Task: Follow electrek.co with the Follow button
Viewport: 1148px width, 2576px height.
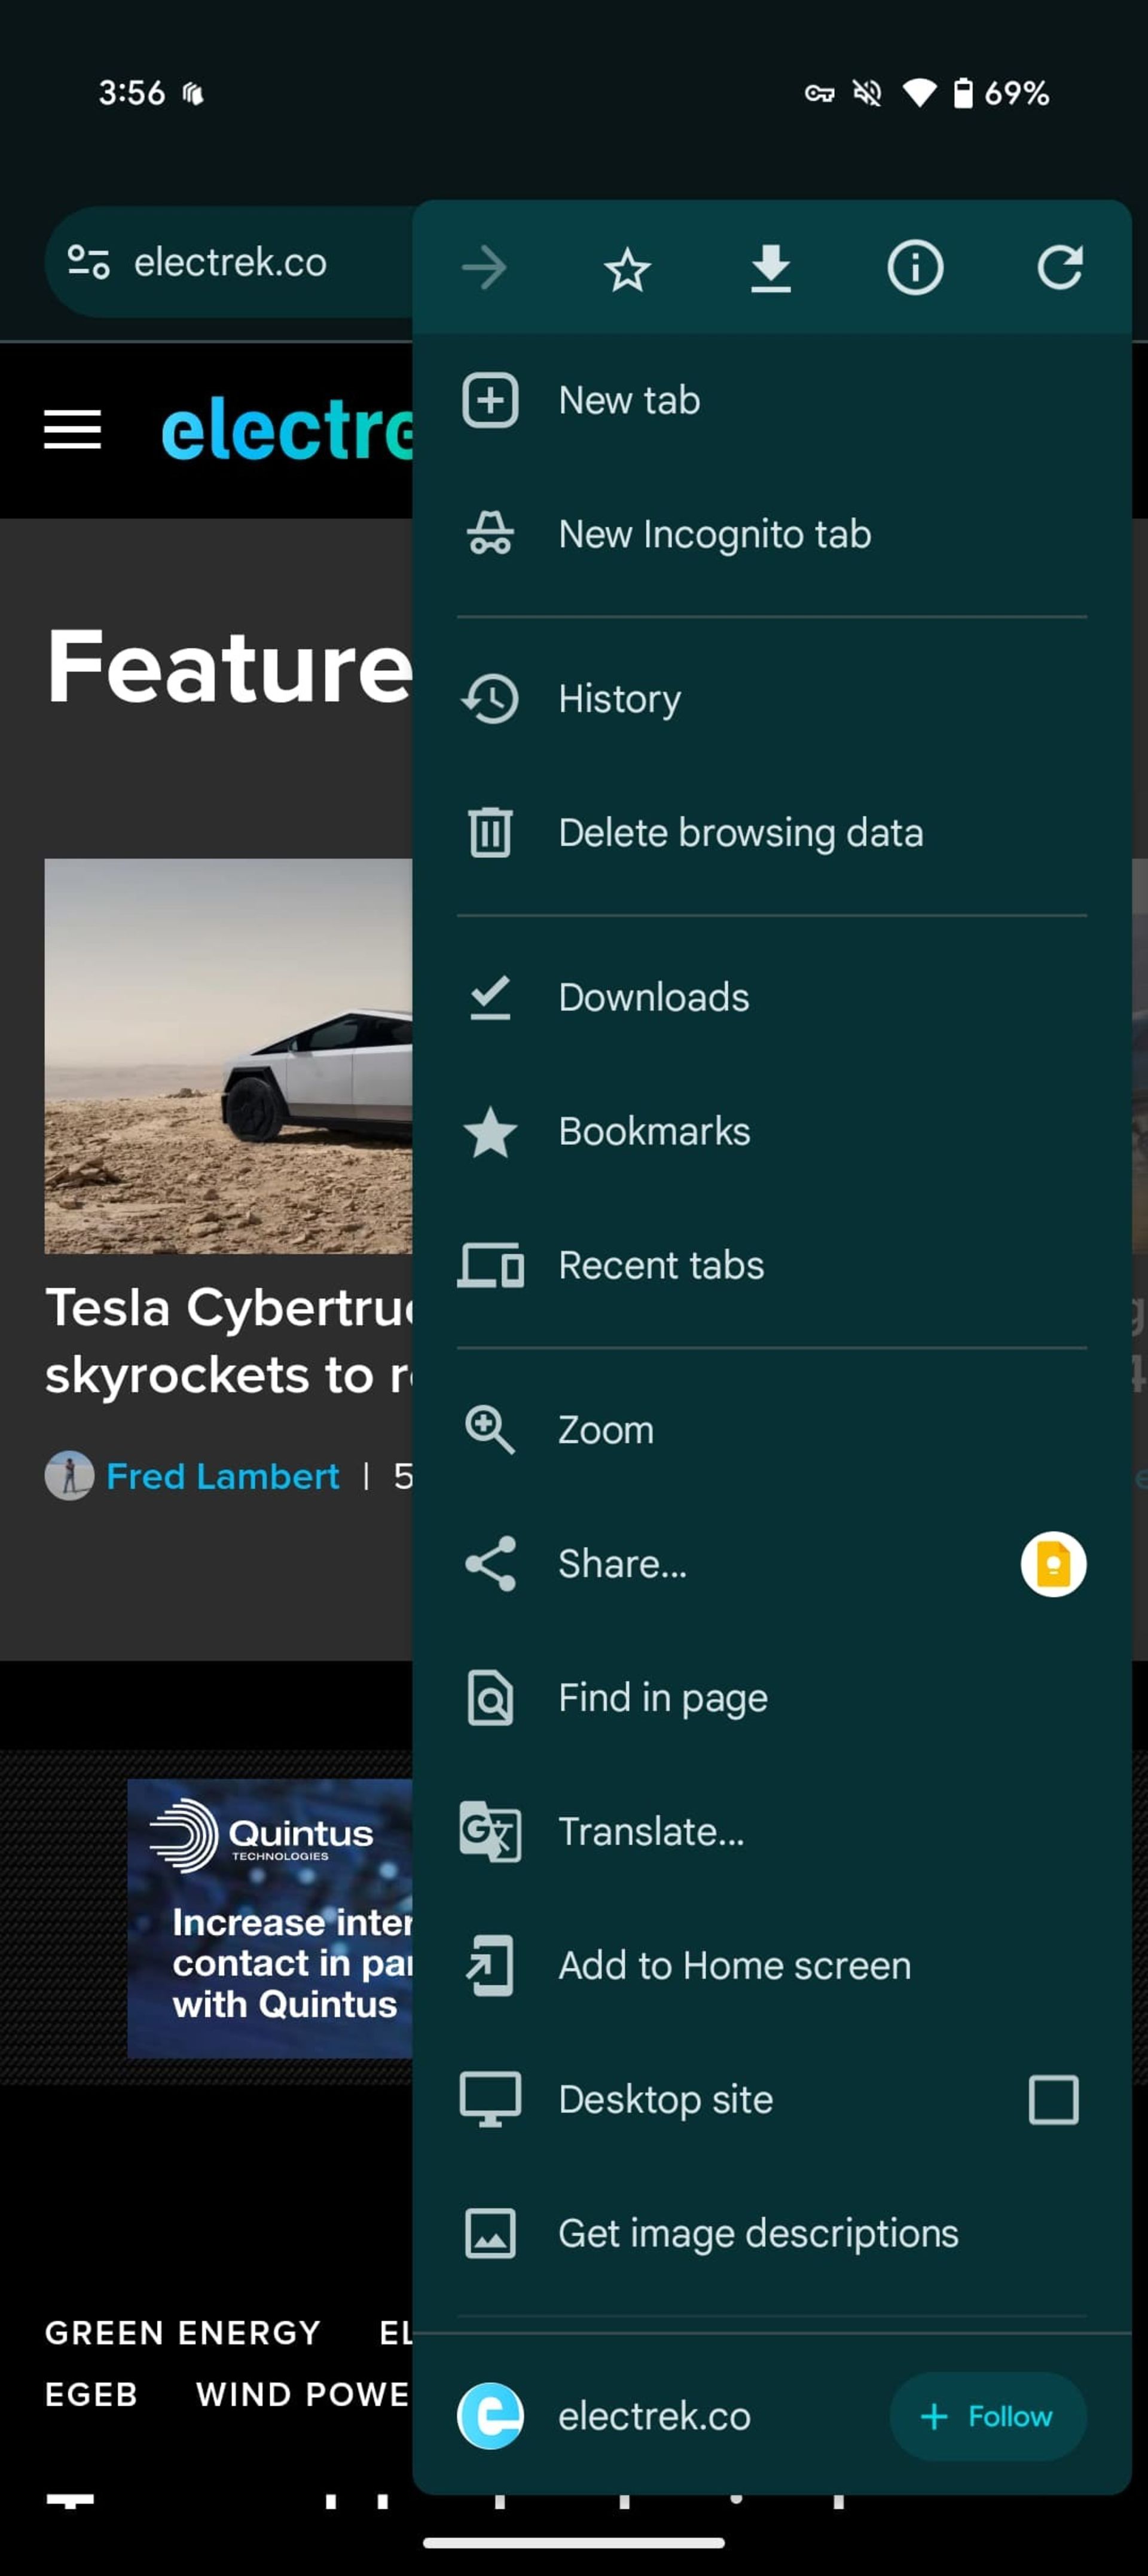Action: tap(987, 2416)
